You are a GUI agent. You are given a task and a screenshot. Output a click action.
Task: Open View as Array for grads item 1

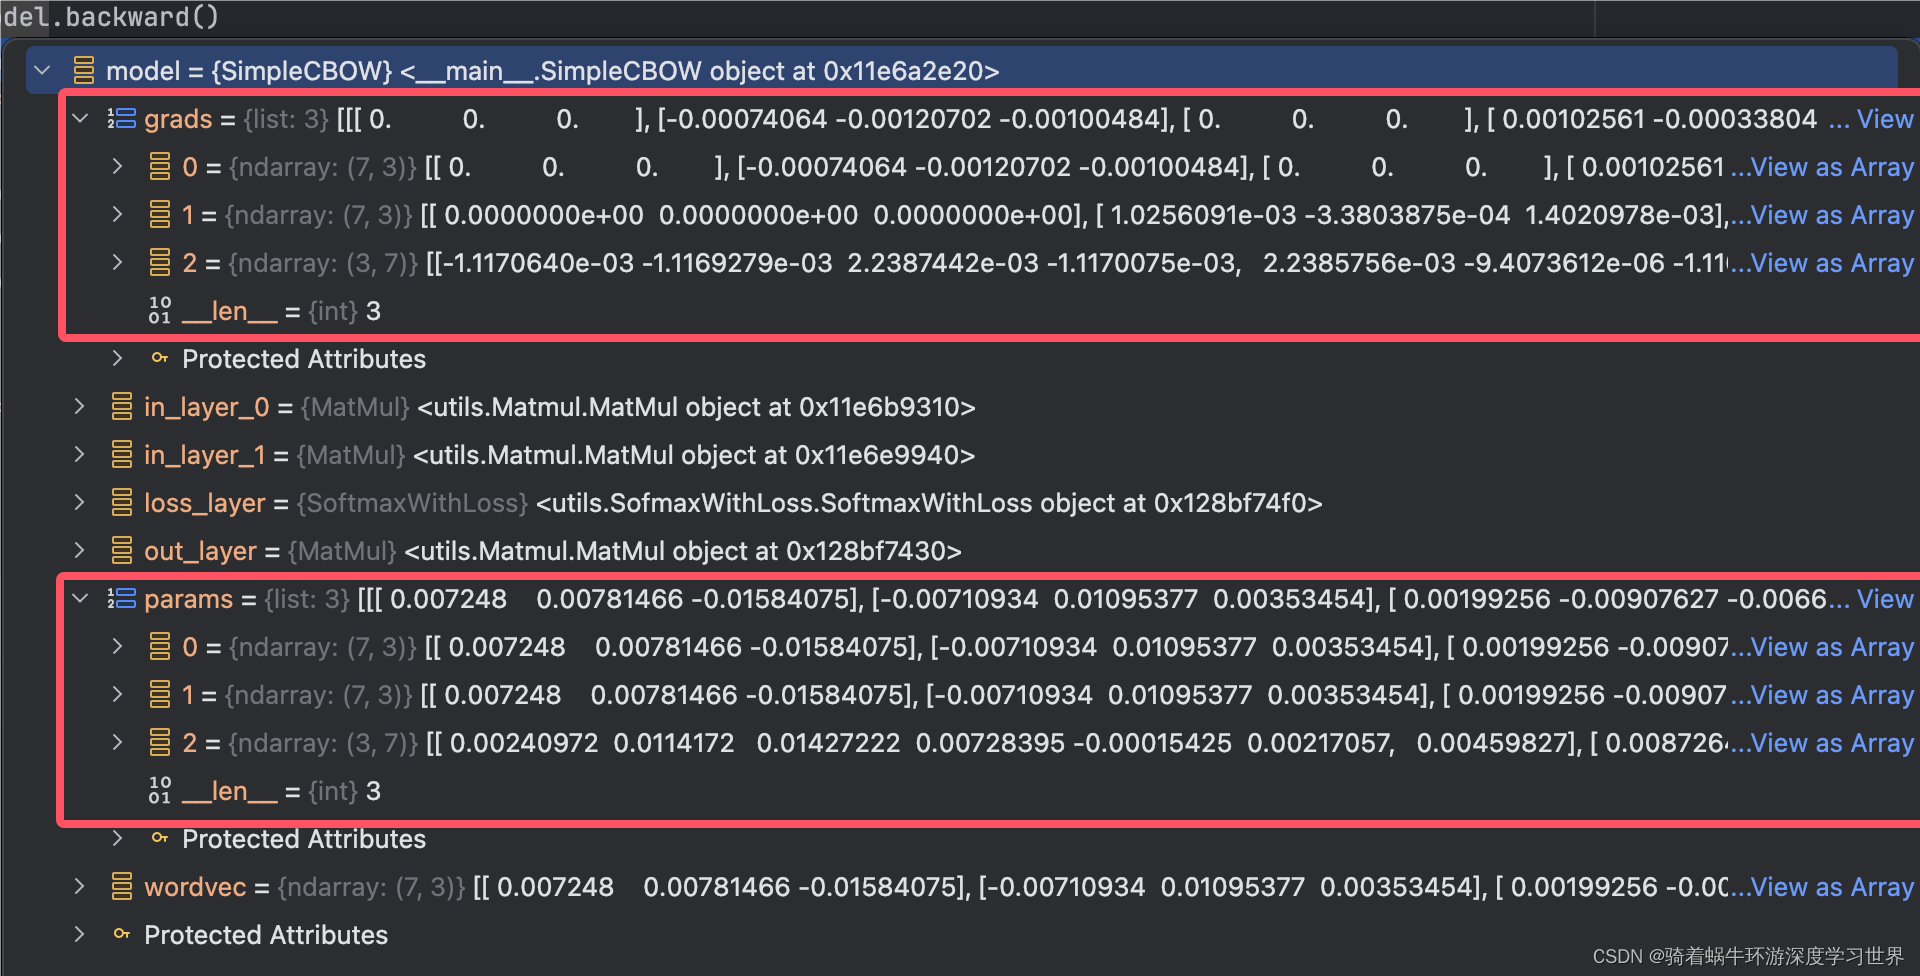click(x=1832, y=215)
